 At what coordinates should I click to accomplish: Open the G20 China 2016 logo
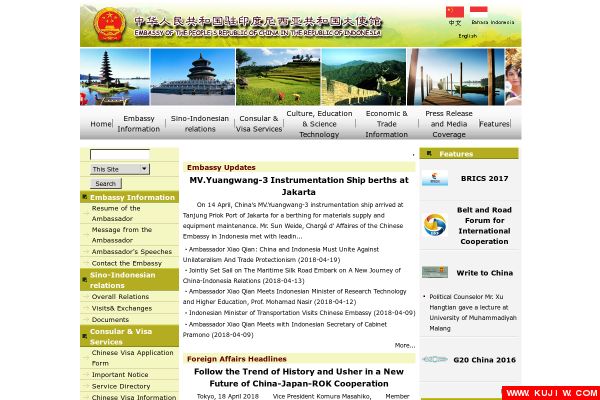coord(435,359)
